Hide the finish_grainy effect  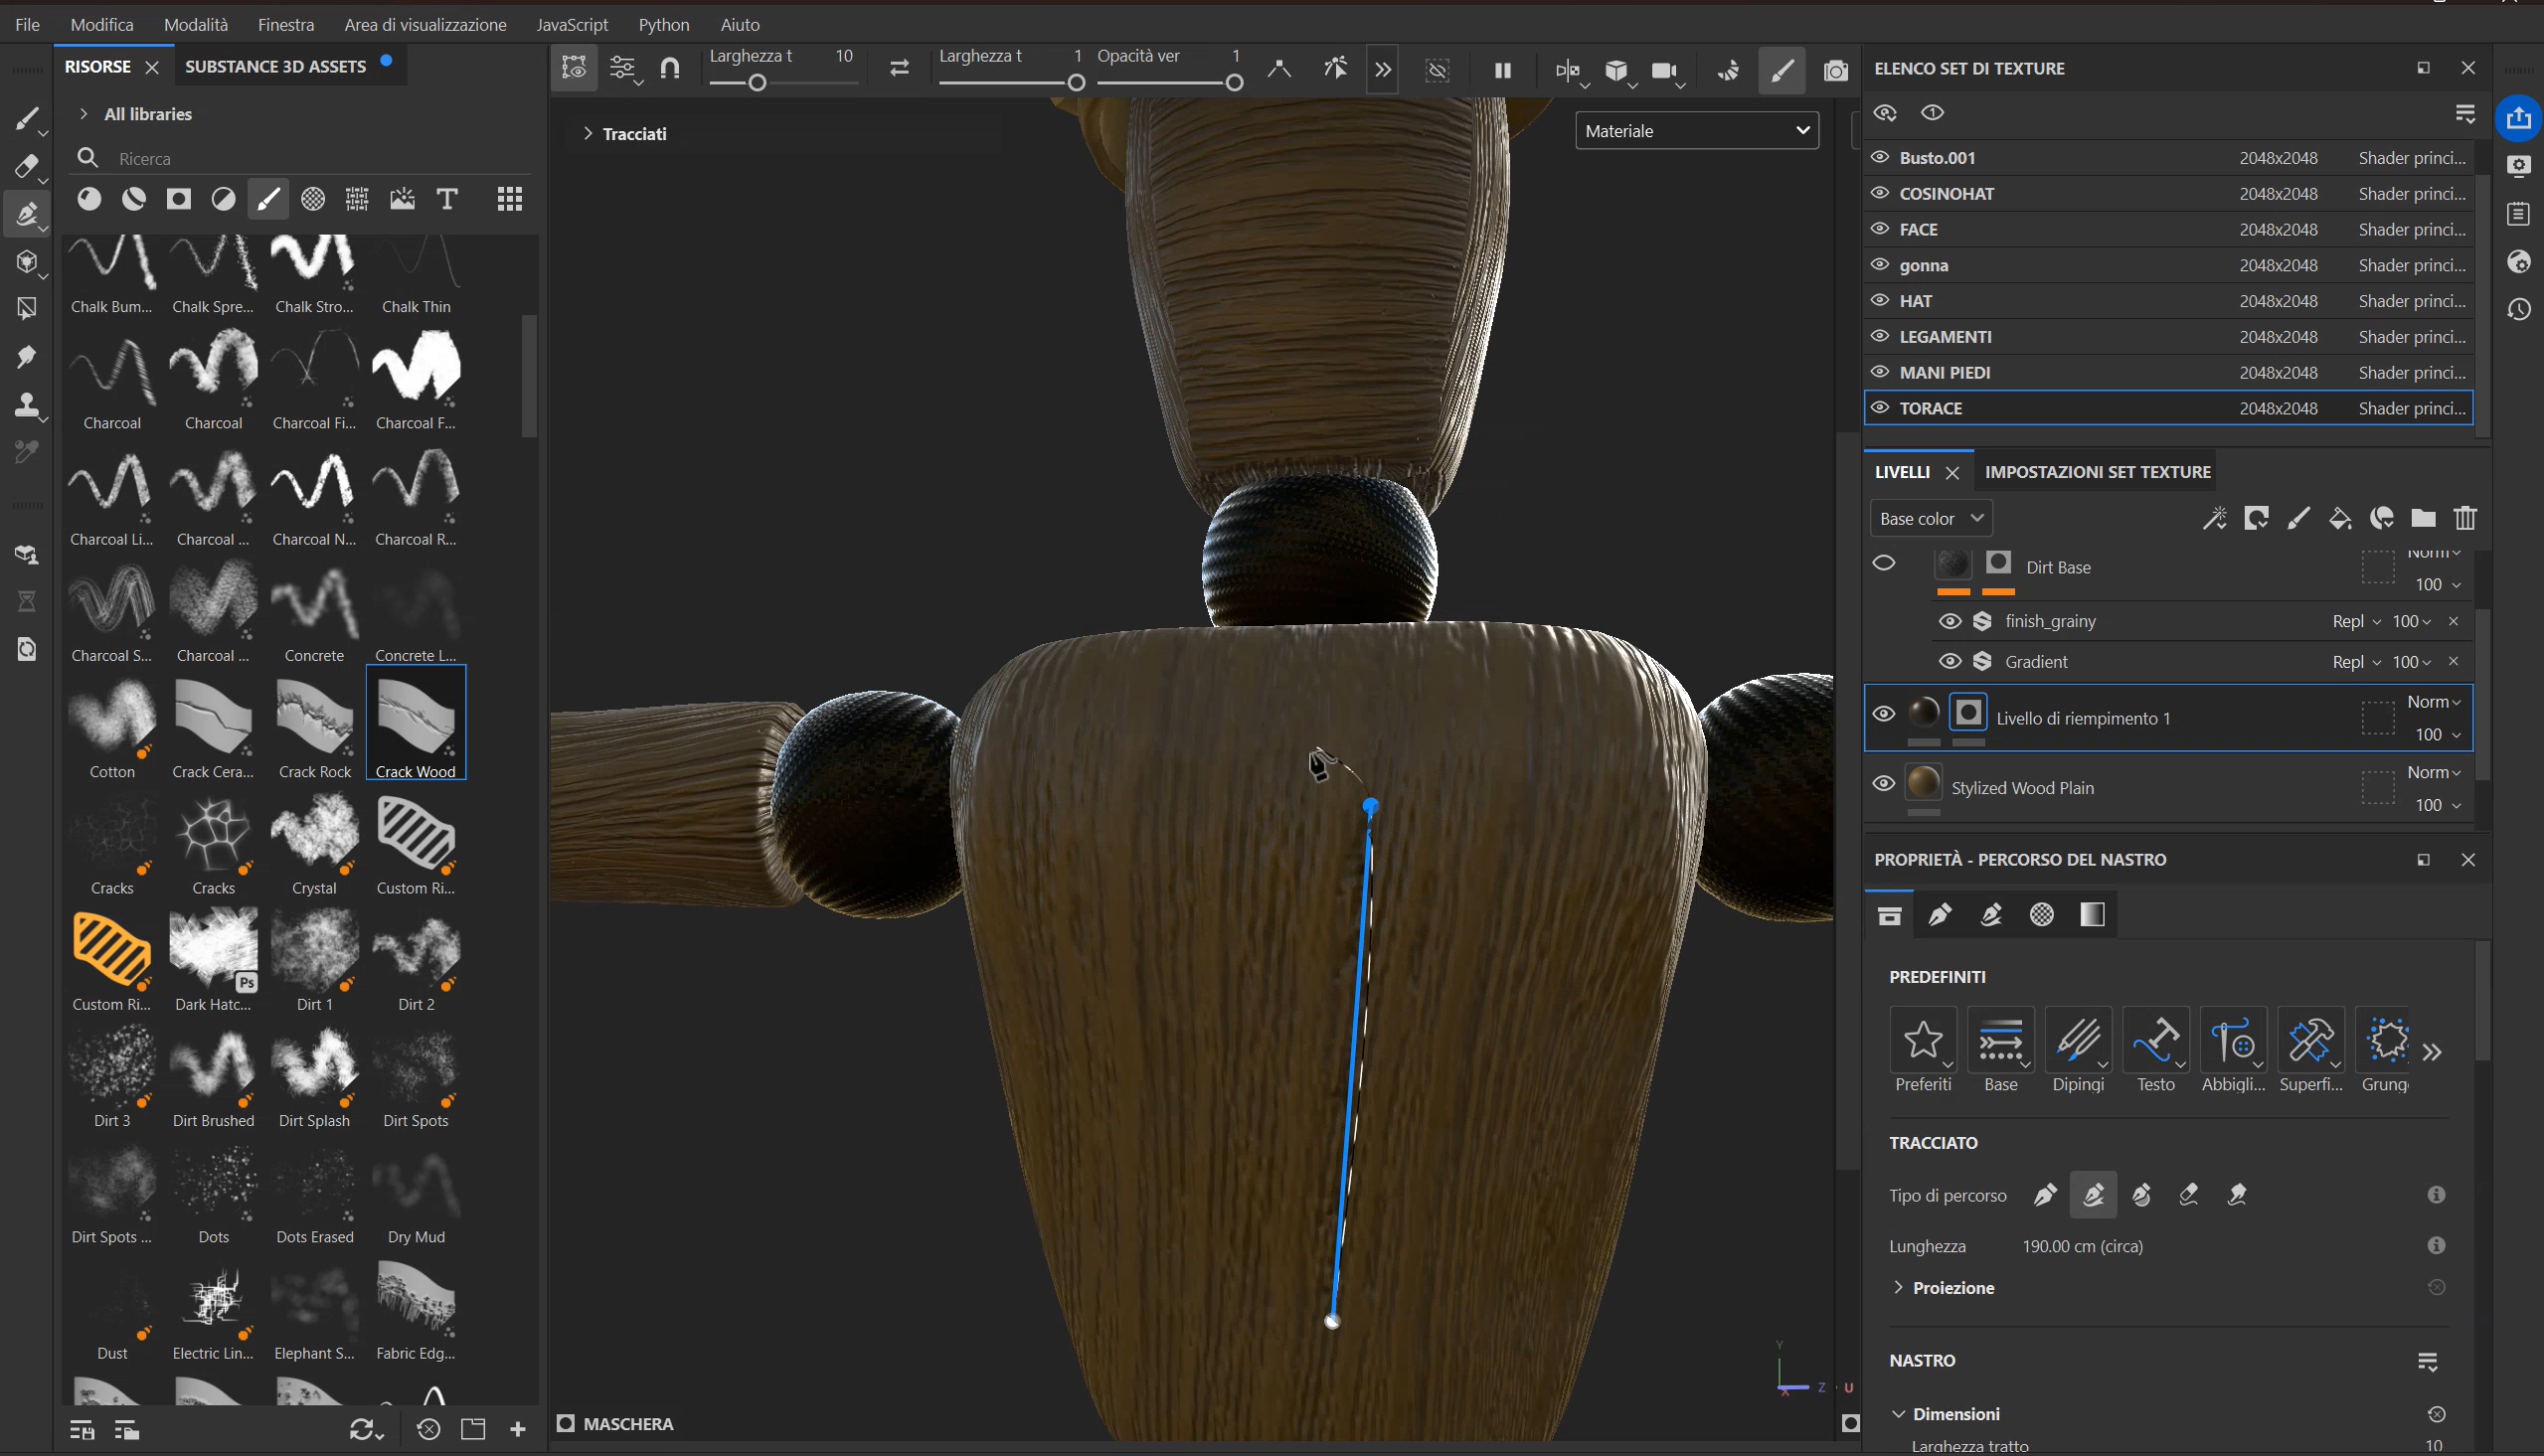[1950, 621]
